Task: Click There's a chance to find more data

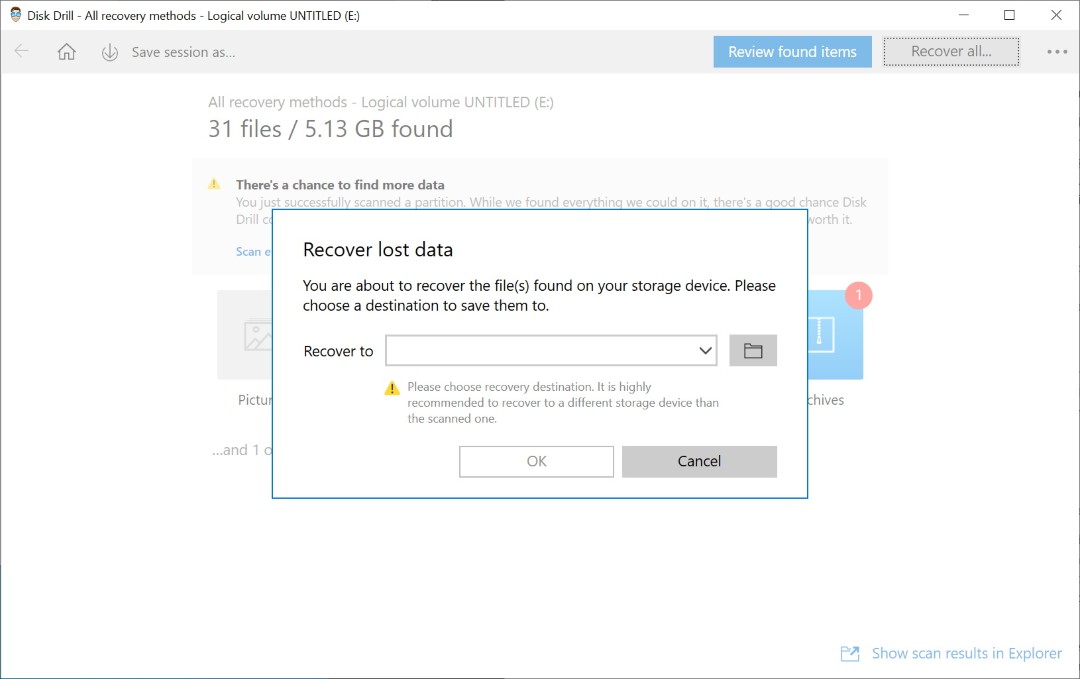Action: pyautogui.click(x=340, y=185)
